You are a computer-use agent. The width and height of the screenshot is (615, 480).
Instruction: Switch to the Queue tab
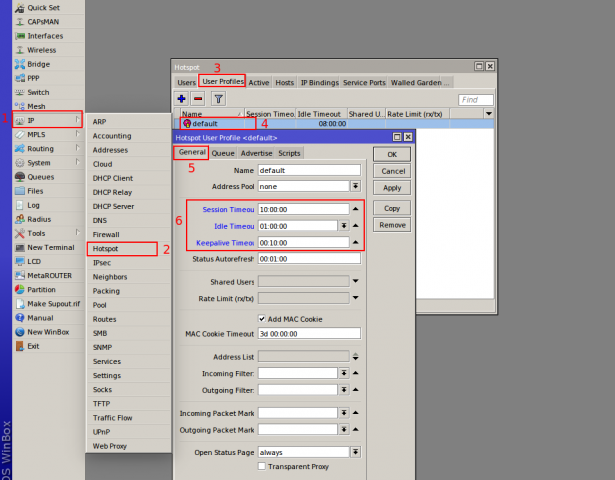222,153
